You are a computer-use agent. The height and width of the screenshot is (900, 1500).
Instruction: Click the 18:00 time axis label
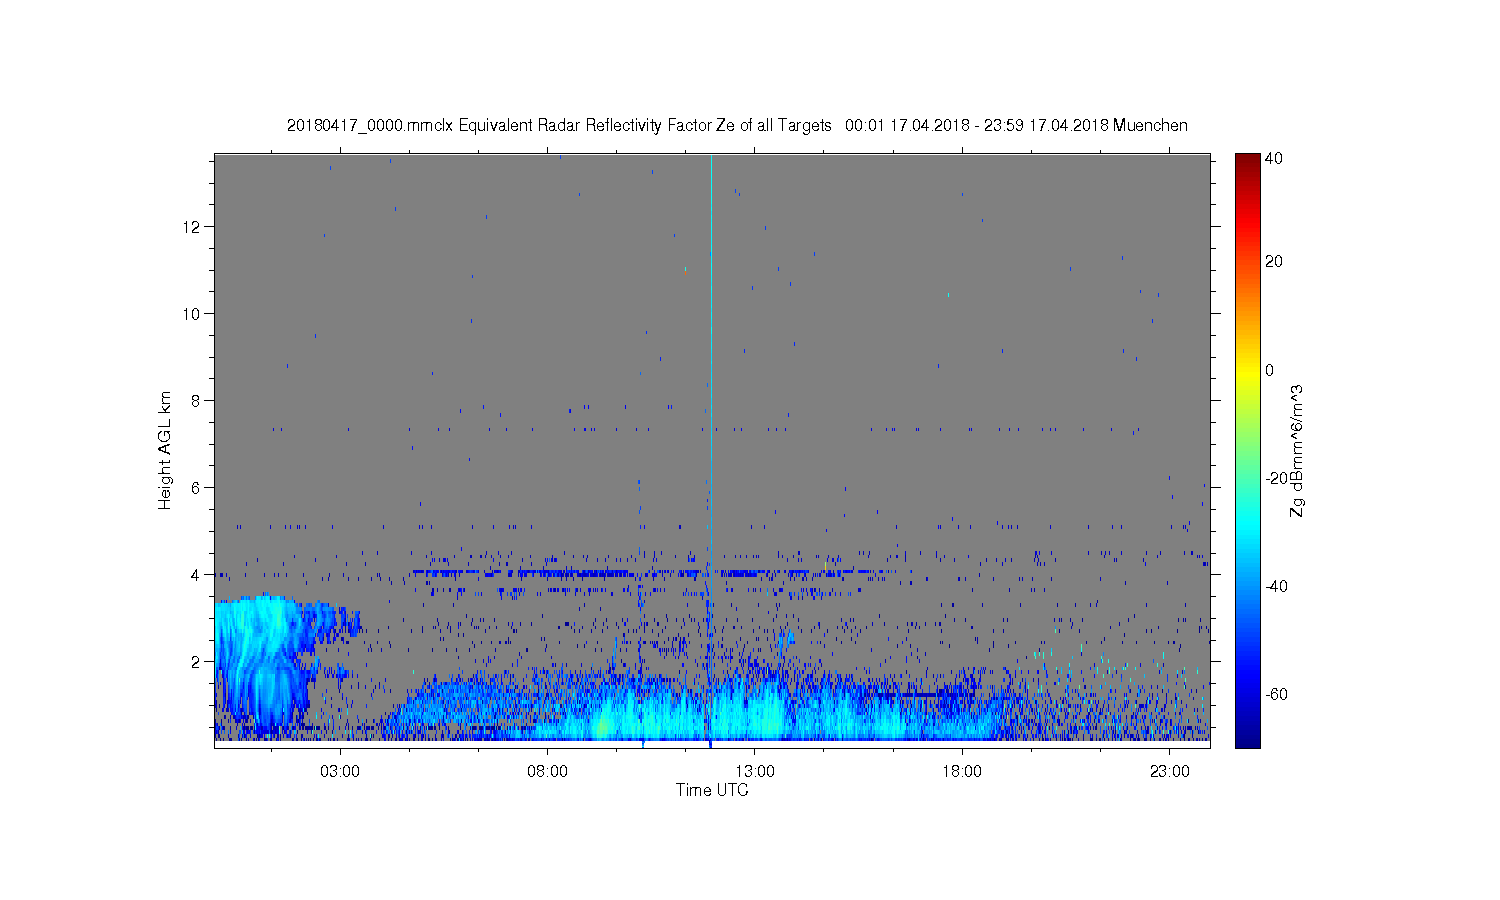(962, 772)
